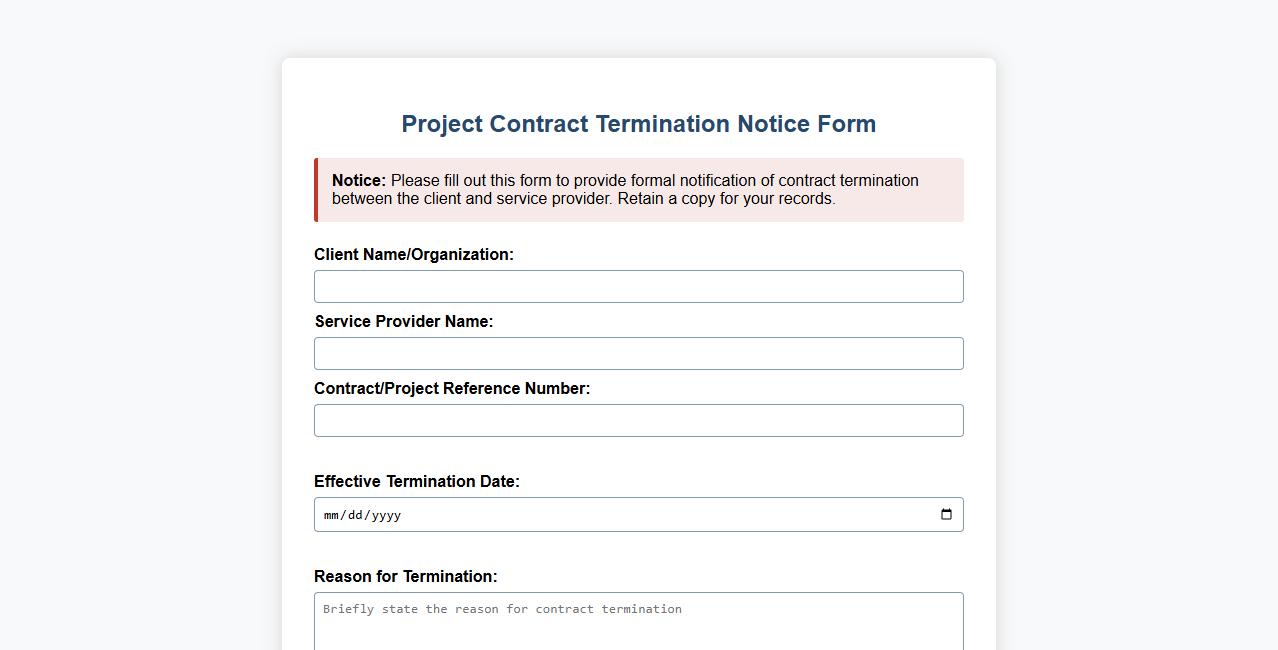Click the Reason for Termination label
1278x650 pixels.
(x=404, y=576)
